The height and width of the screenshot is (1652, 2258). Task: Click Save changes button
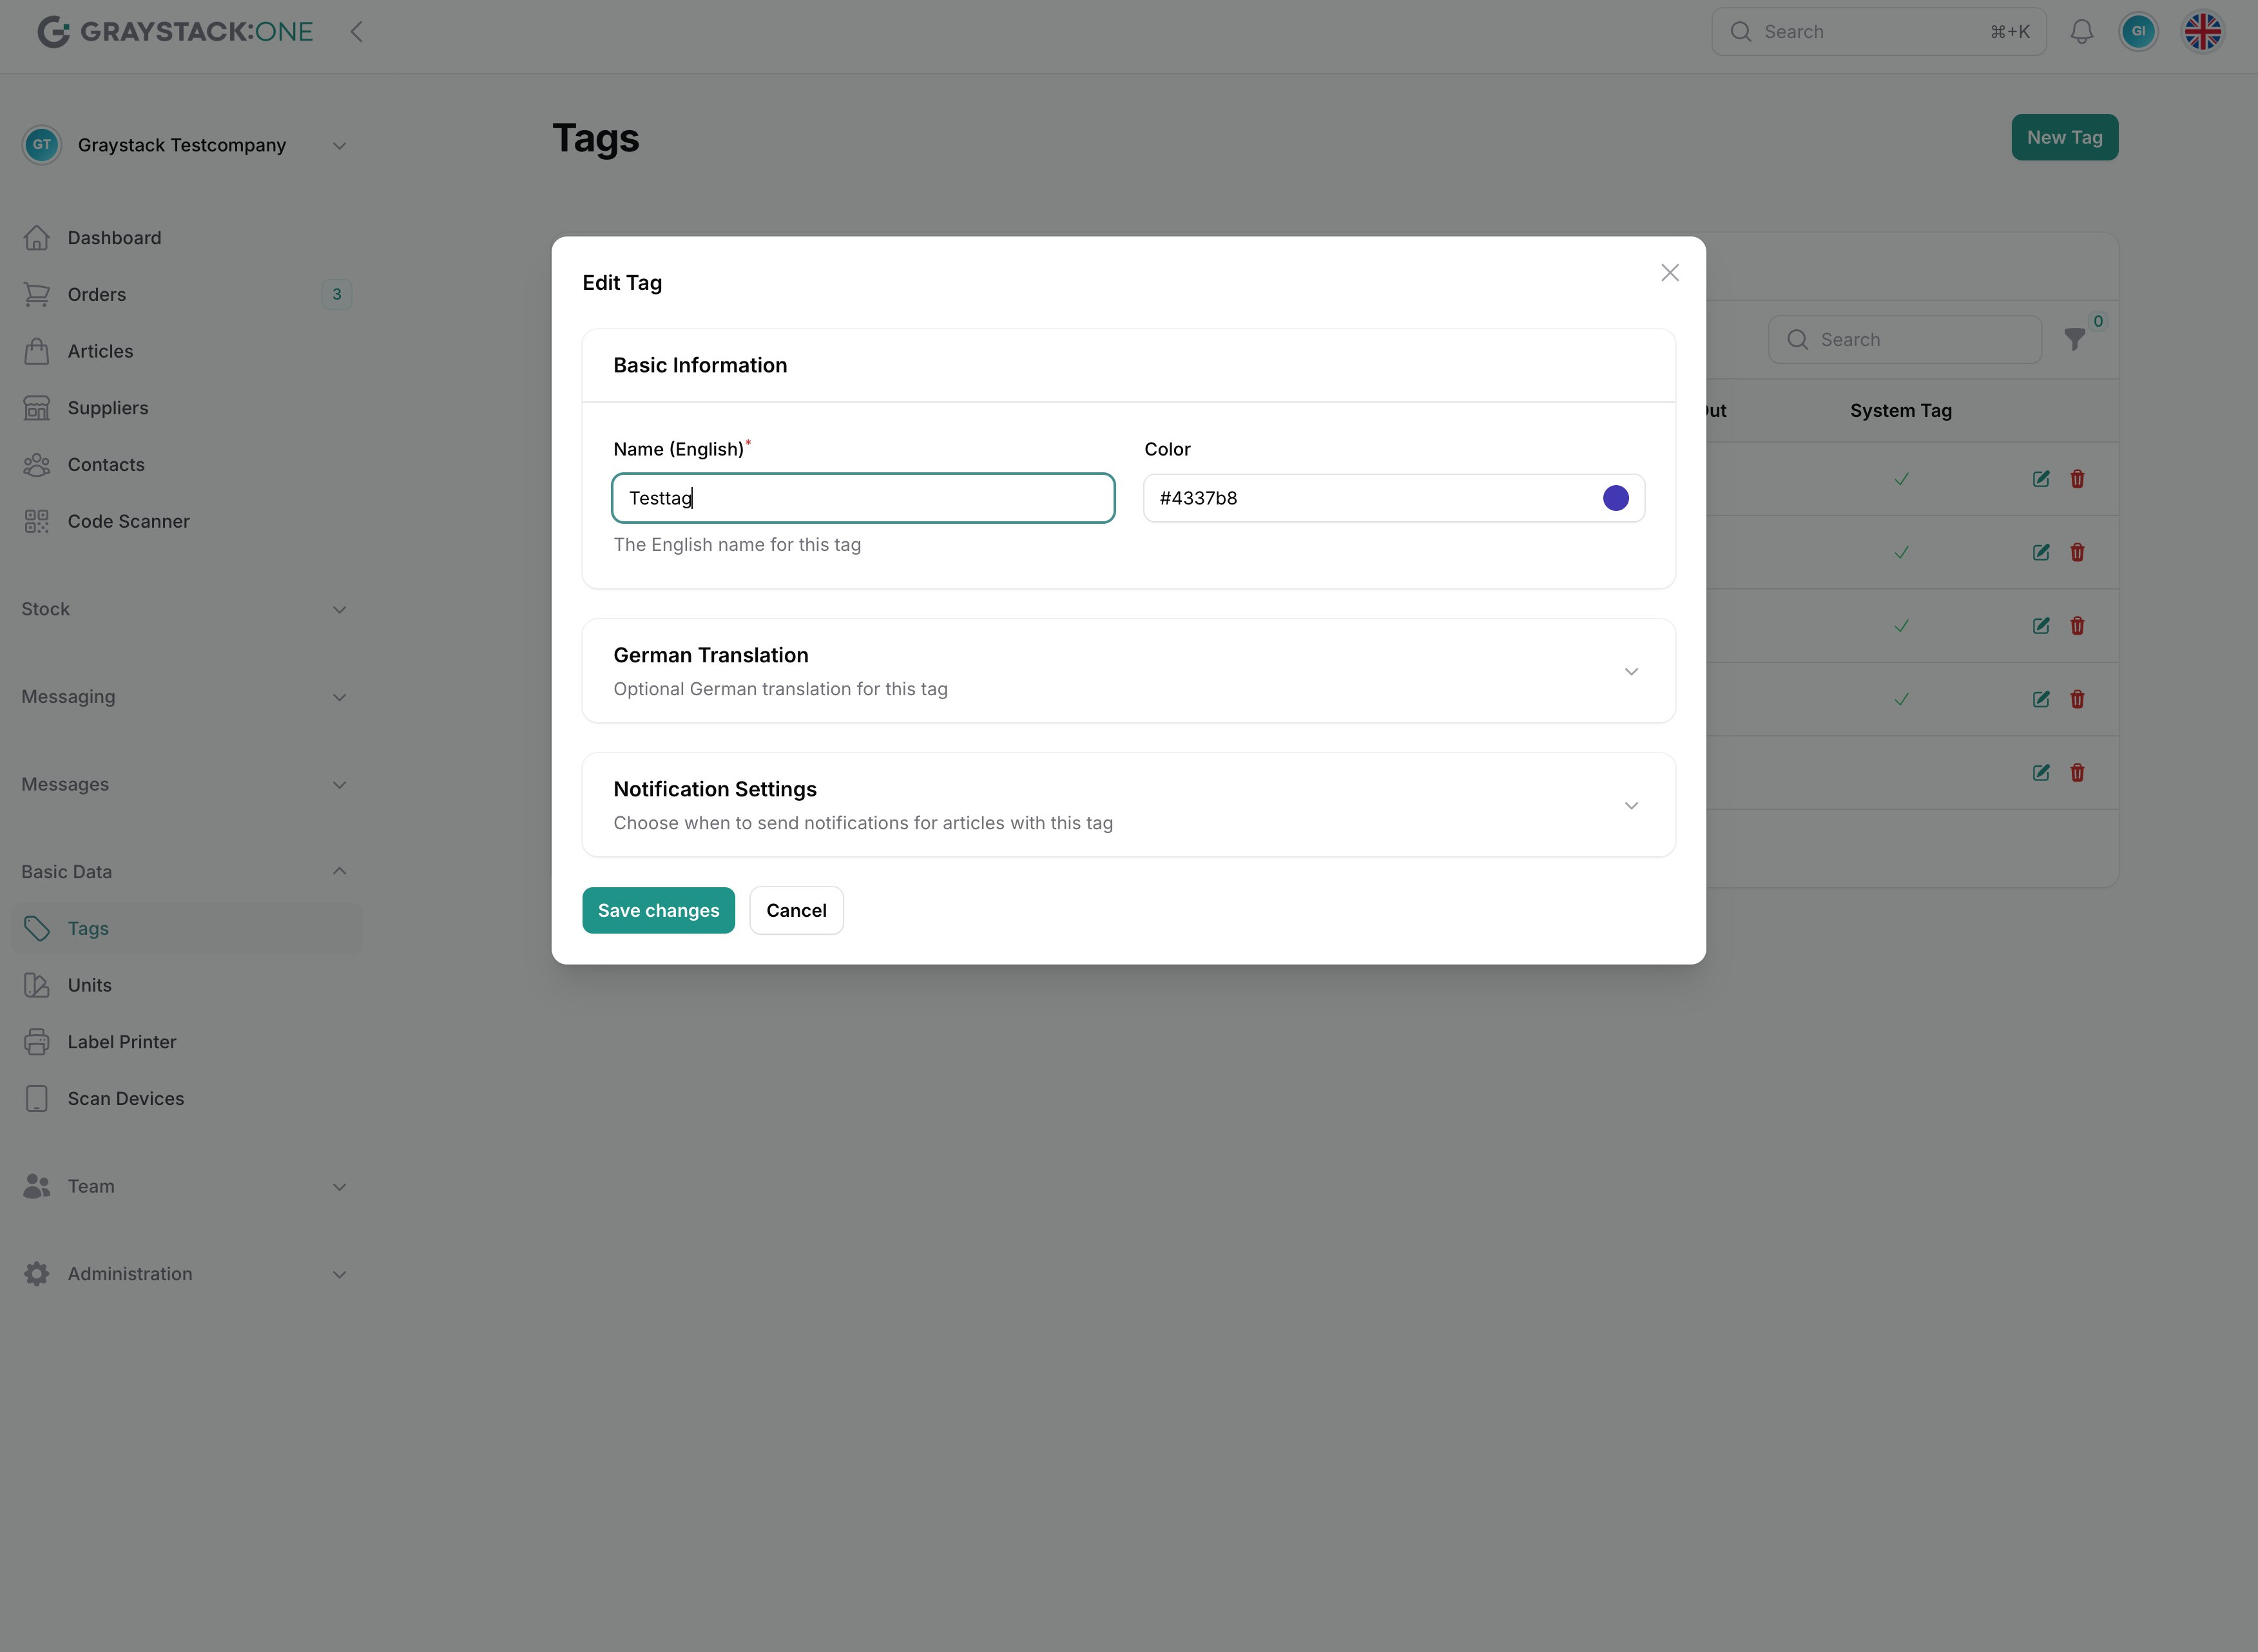coord(658,910)
